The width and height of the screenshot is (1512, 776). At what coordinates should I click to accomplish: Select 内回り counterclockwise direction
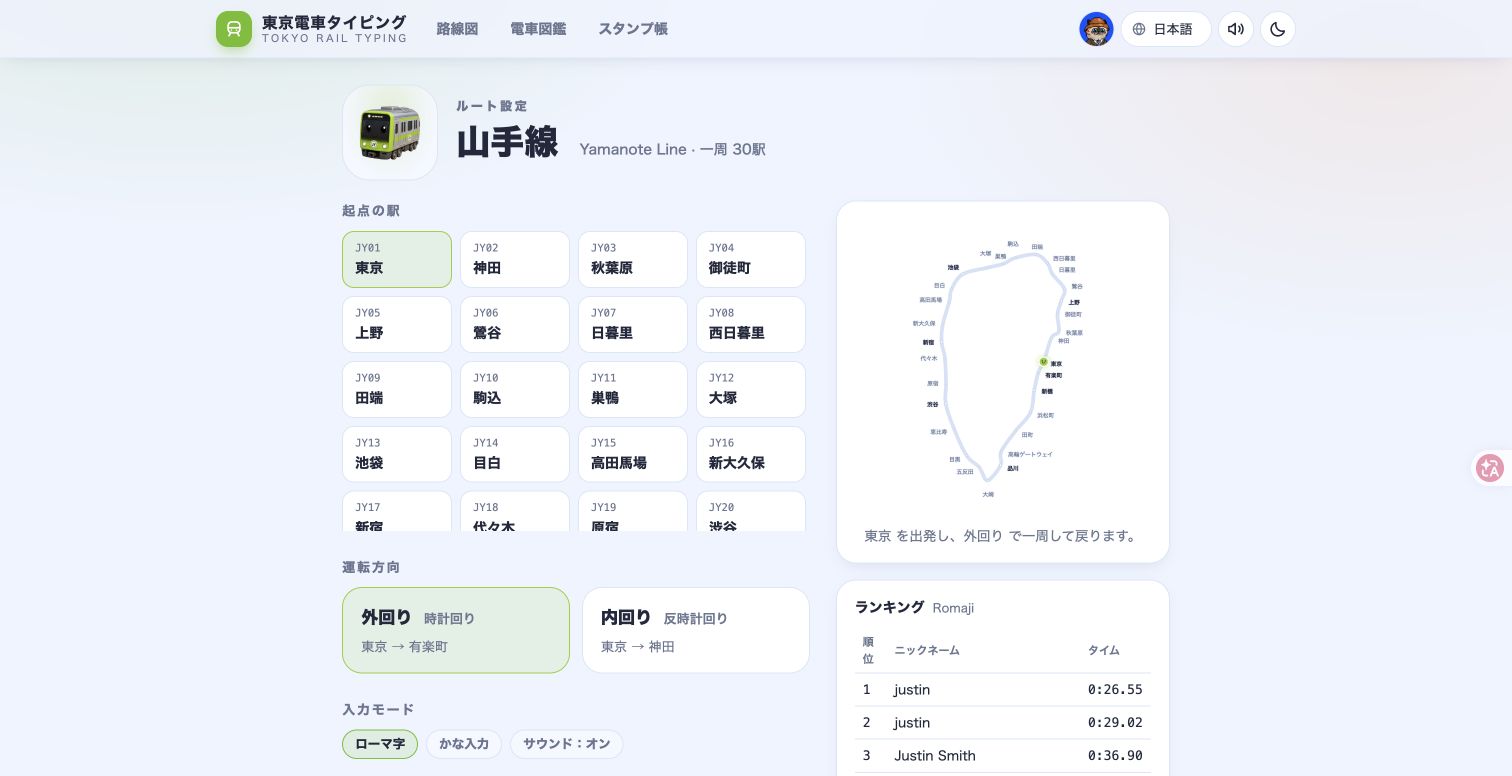(x=696, y=630)
